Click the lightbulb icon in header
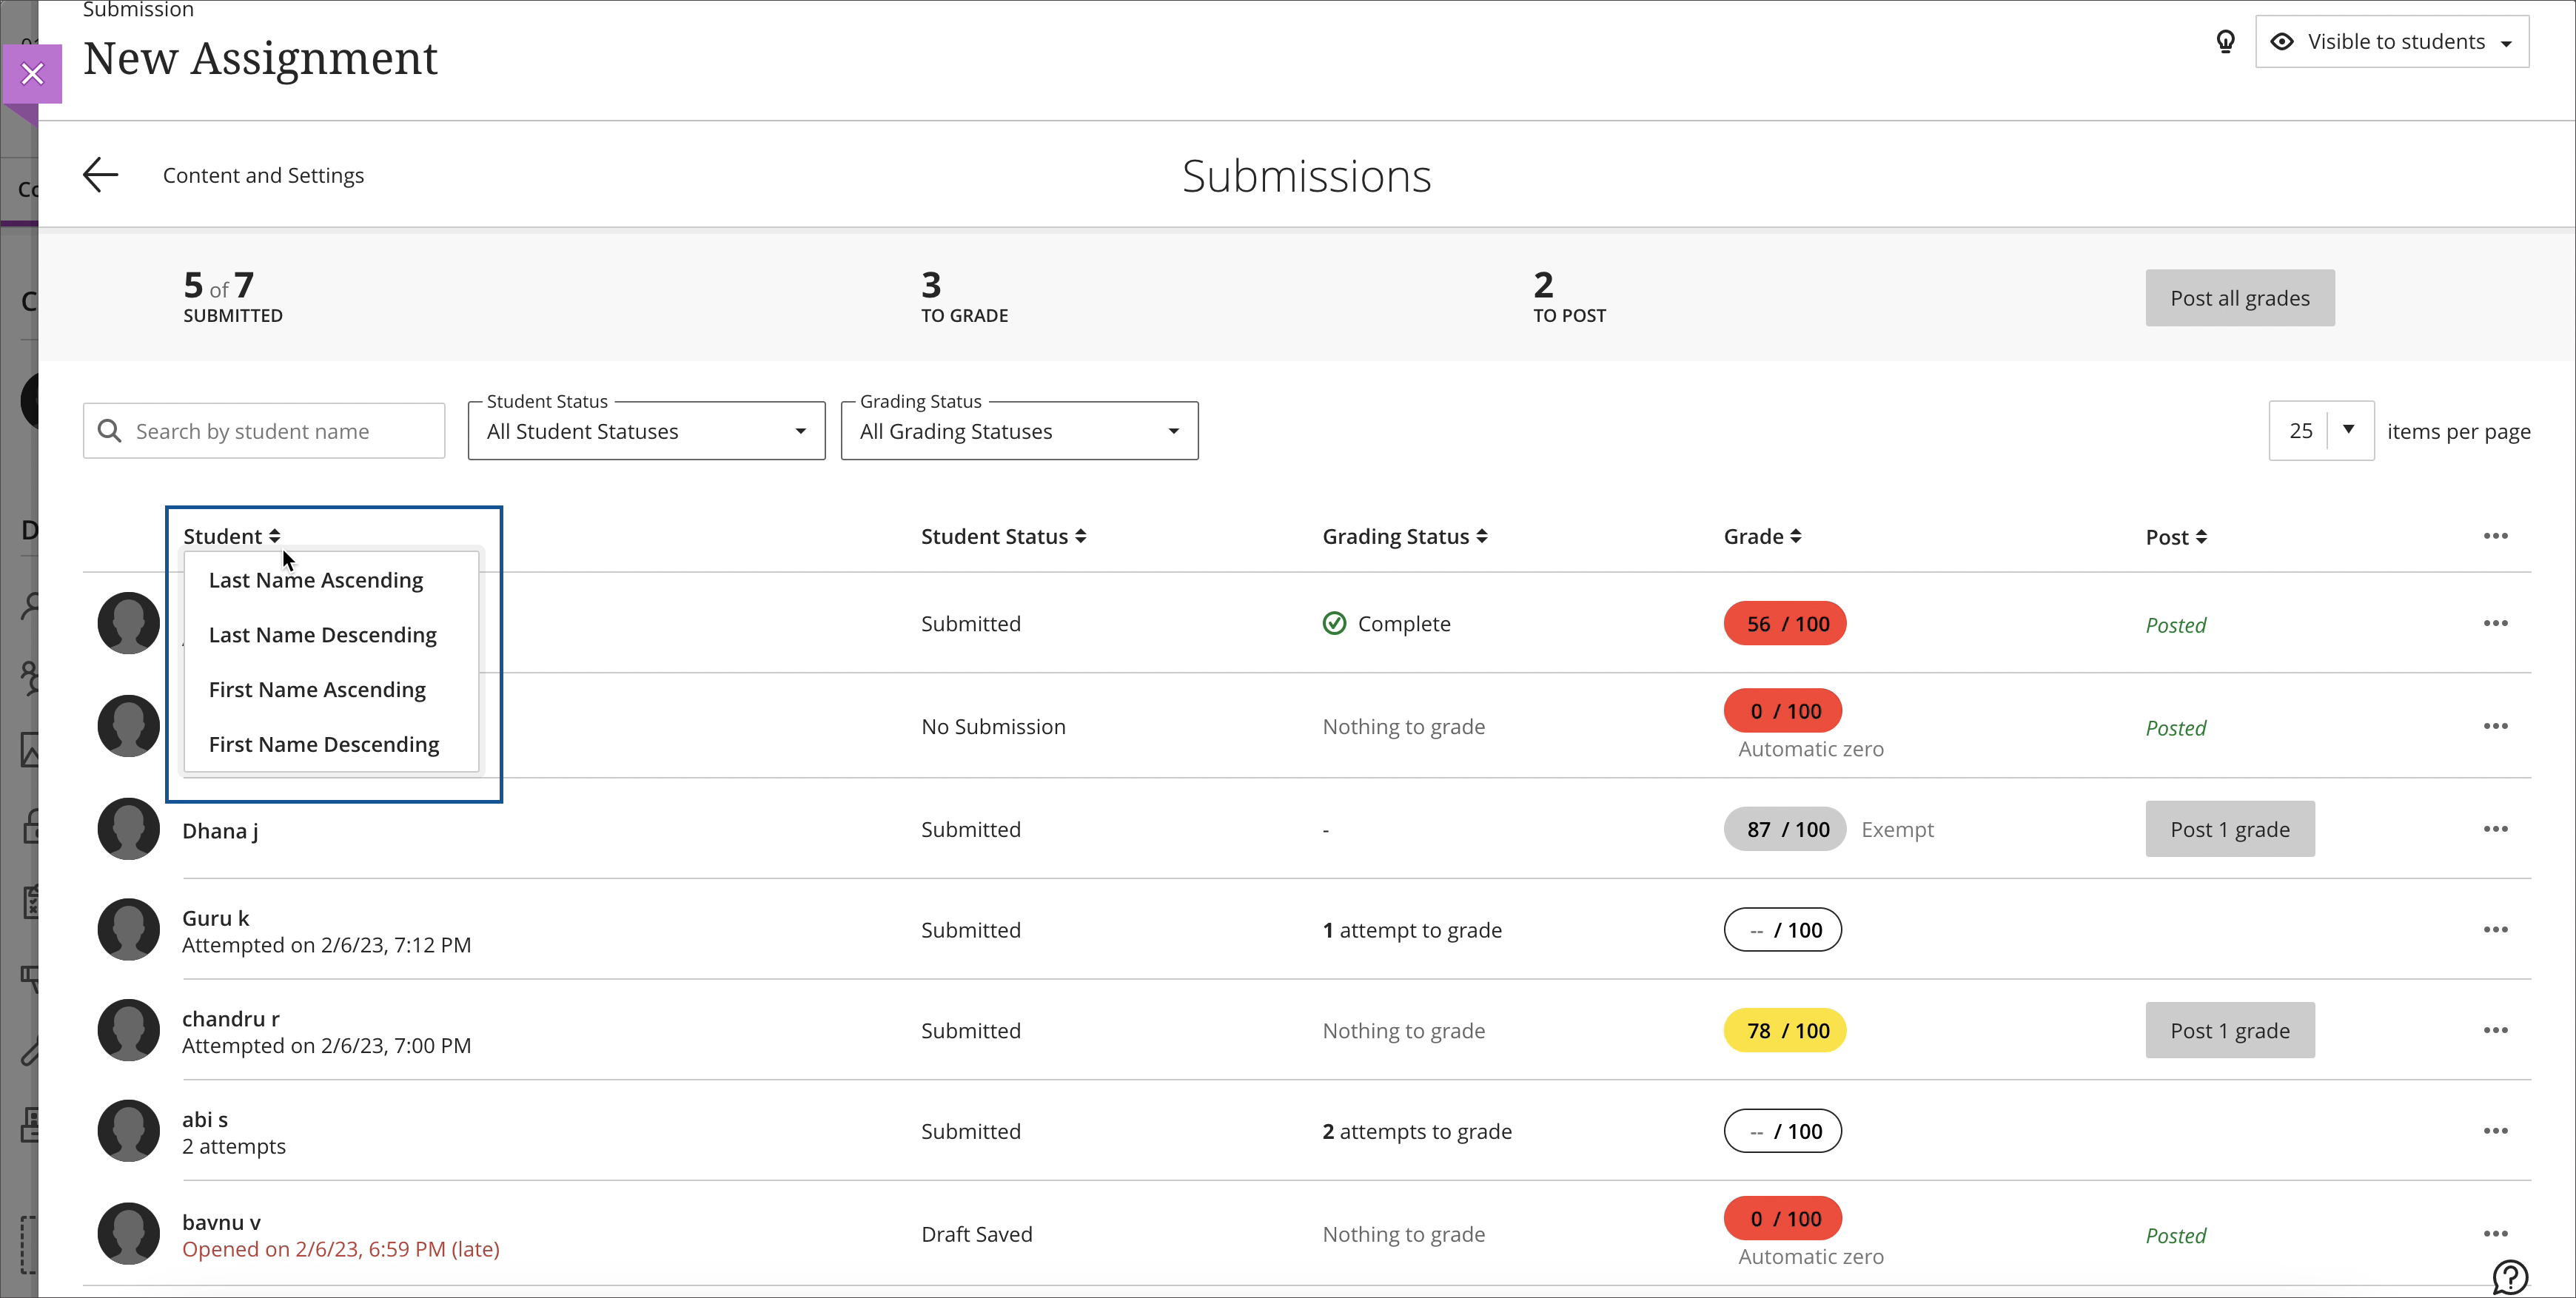This screenshot has width=2576, height=1298. click(x=2225, y=42)
